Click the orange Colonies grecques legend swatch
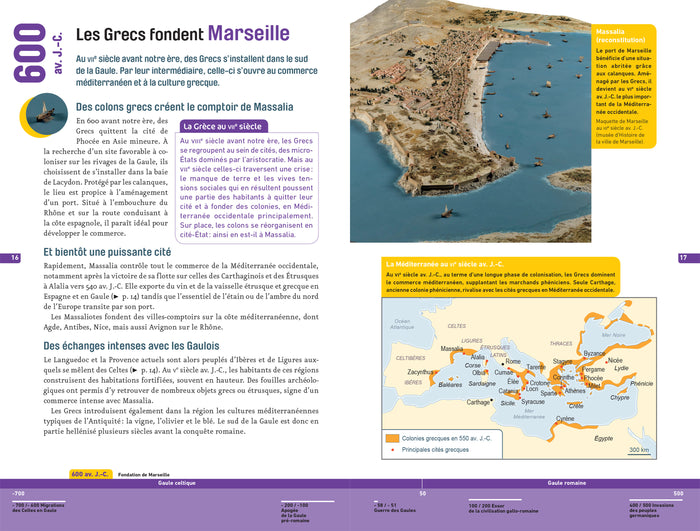The width and height of the screenshot is (700, 531). tap(393, 438)
